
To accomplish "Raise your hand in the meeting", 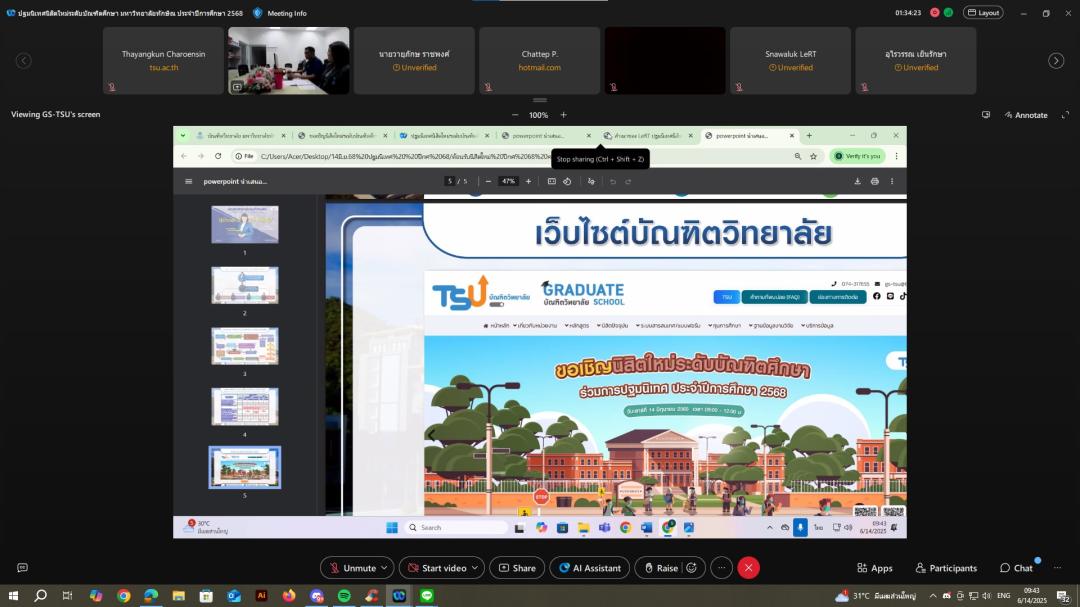I will (x=661, y=568).
